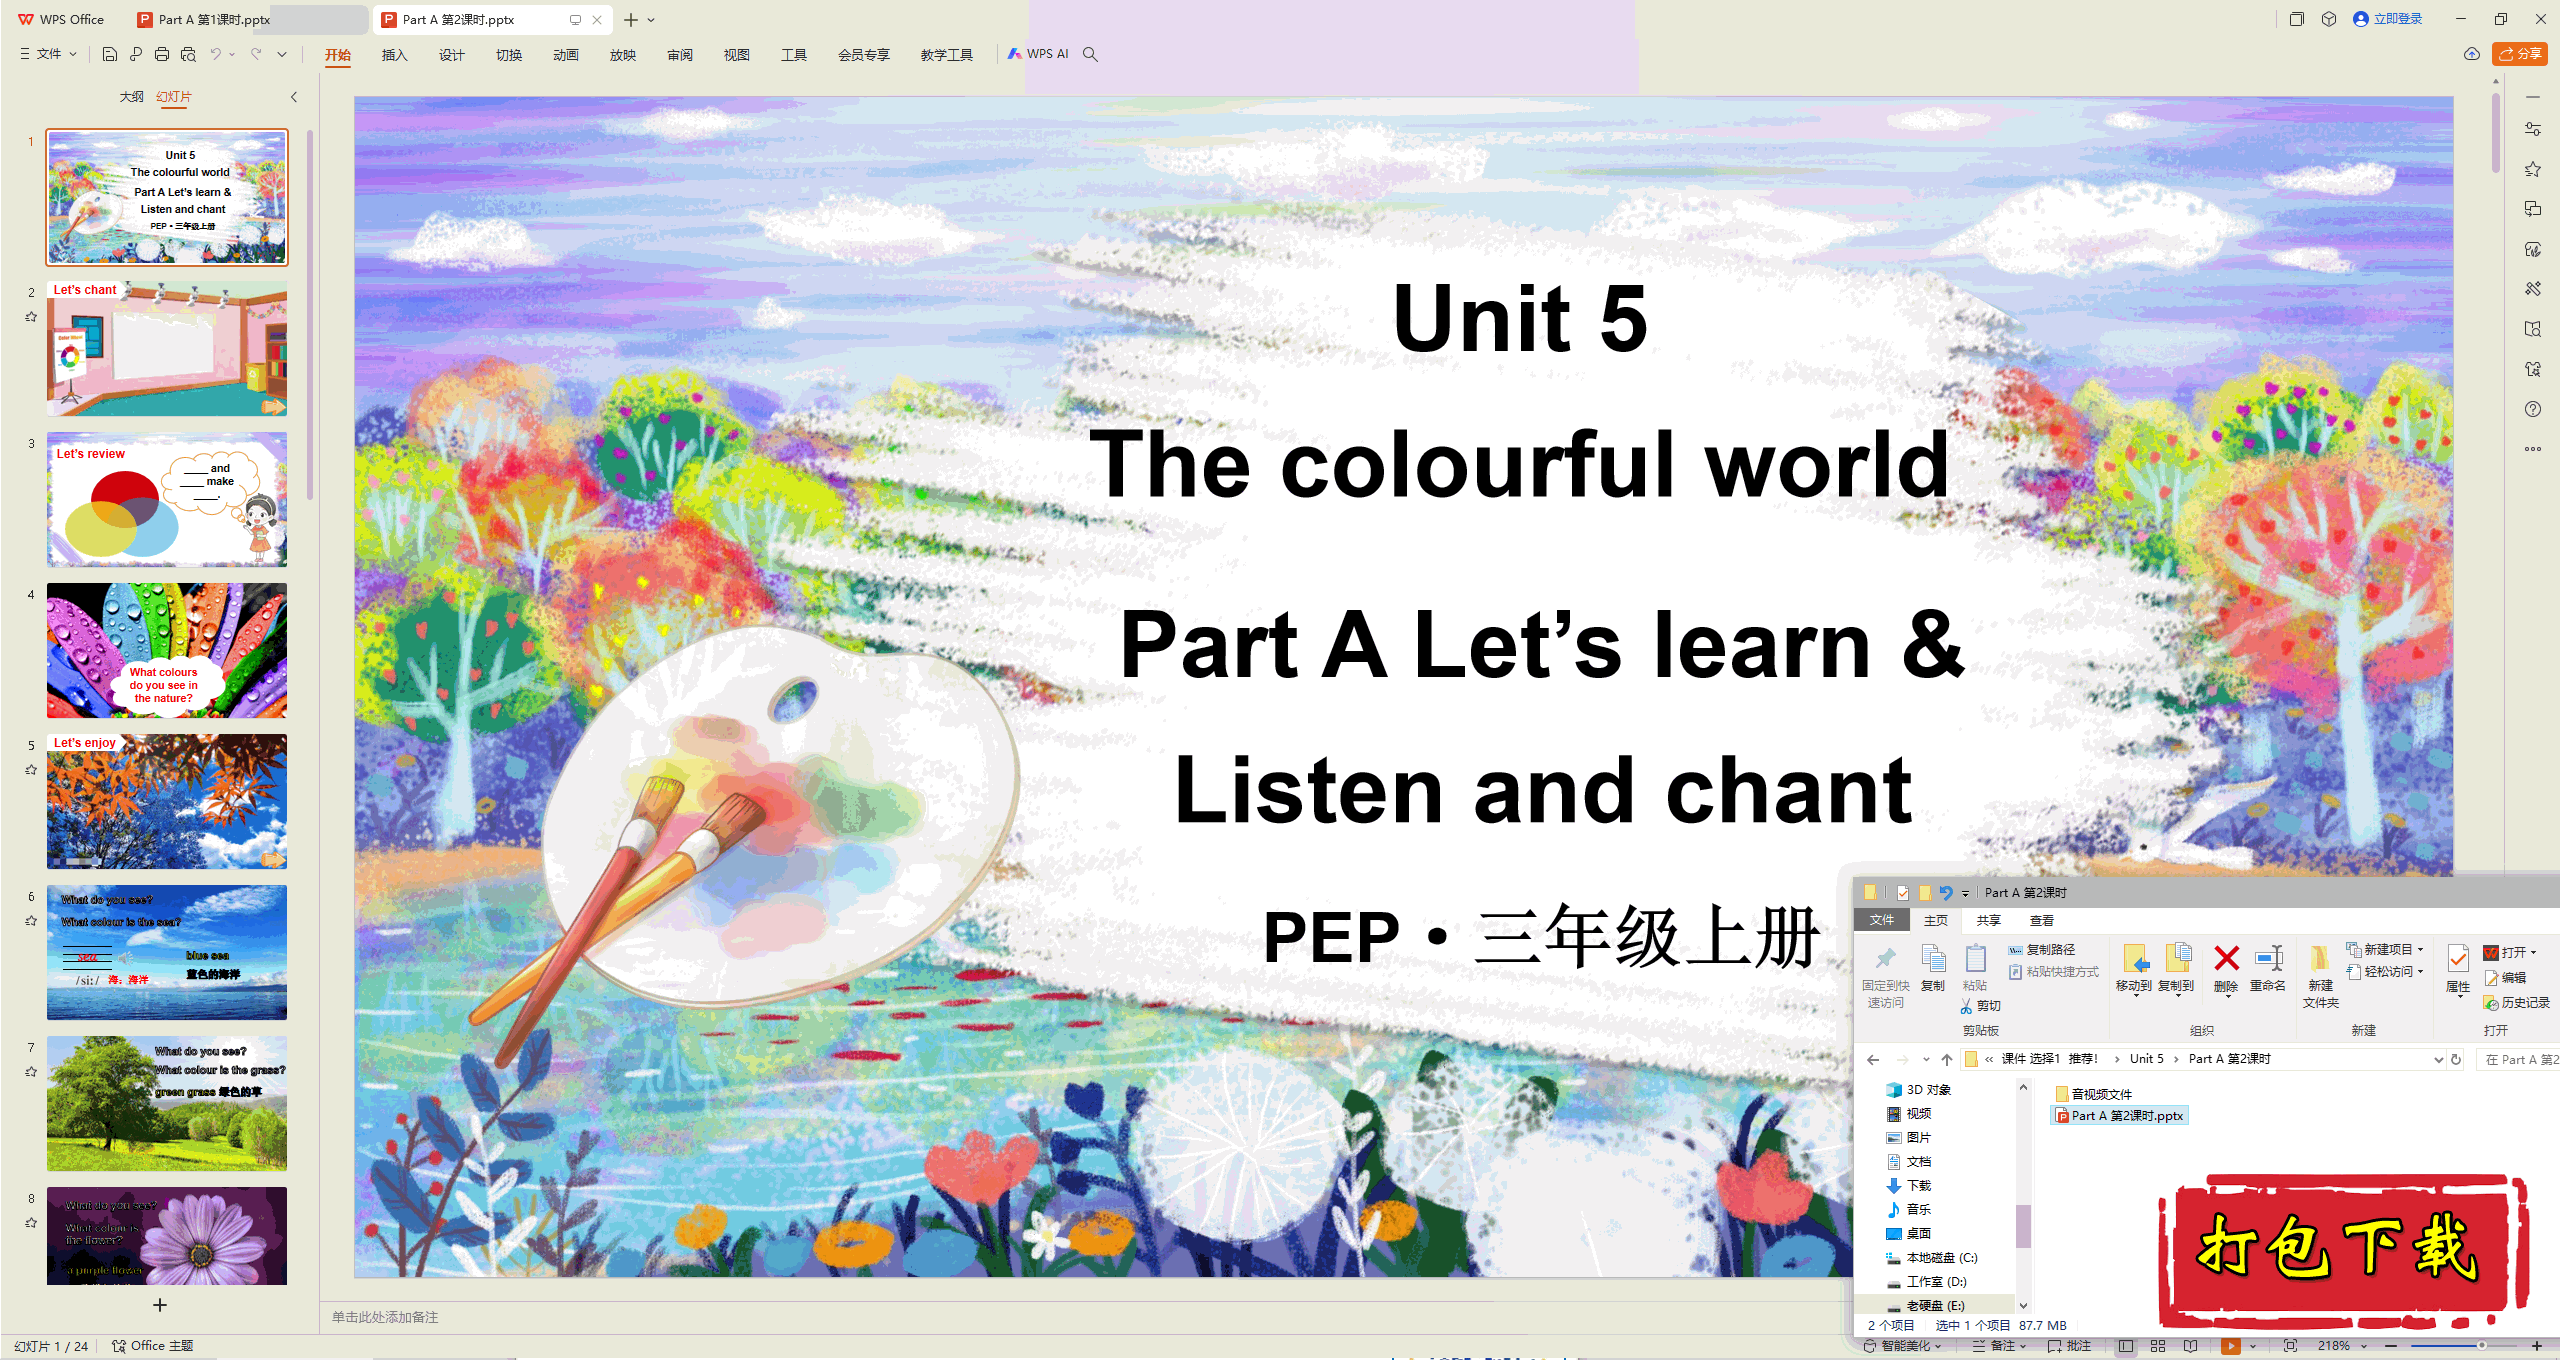Select slide 4 What colours thumbnail
The width and height of the screenshot is (2560, 1360).
167,650
